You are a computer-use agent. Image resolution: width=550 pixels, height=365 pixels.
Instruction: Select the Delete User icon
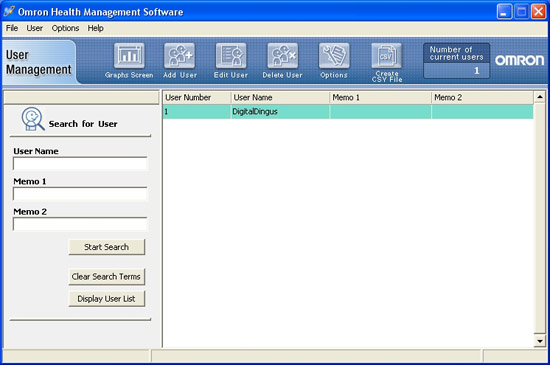[x=282, y=56]
